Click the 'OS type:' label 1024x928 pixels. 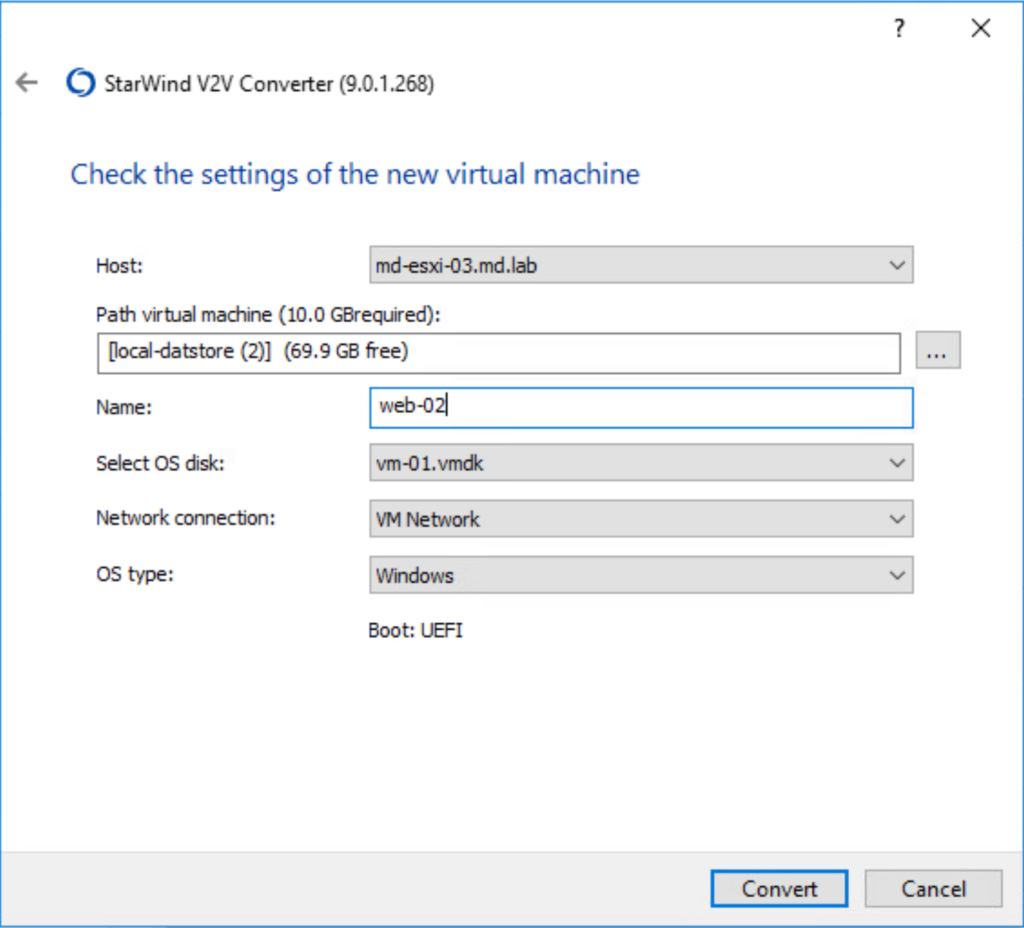click(x=135, y=574)
